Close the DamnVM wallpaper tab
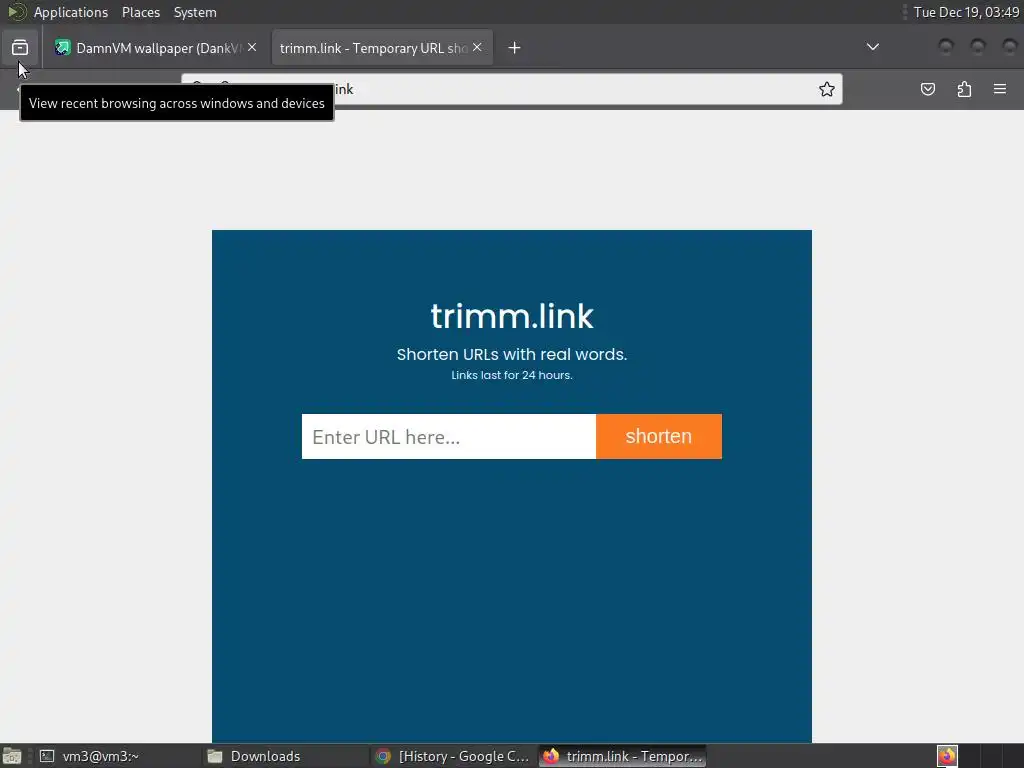 tap(252, 47)
